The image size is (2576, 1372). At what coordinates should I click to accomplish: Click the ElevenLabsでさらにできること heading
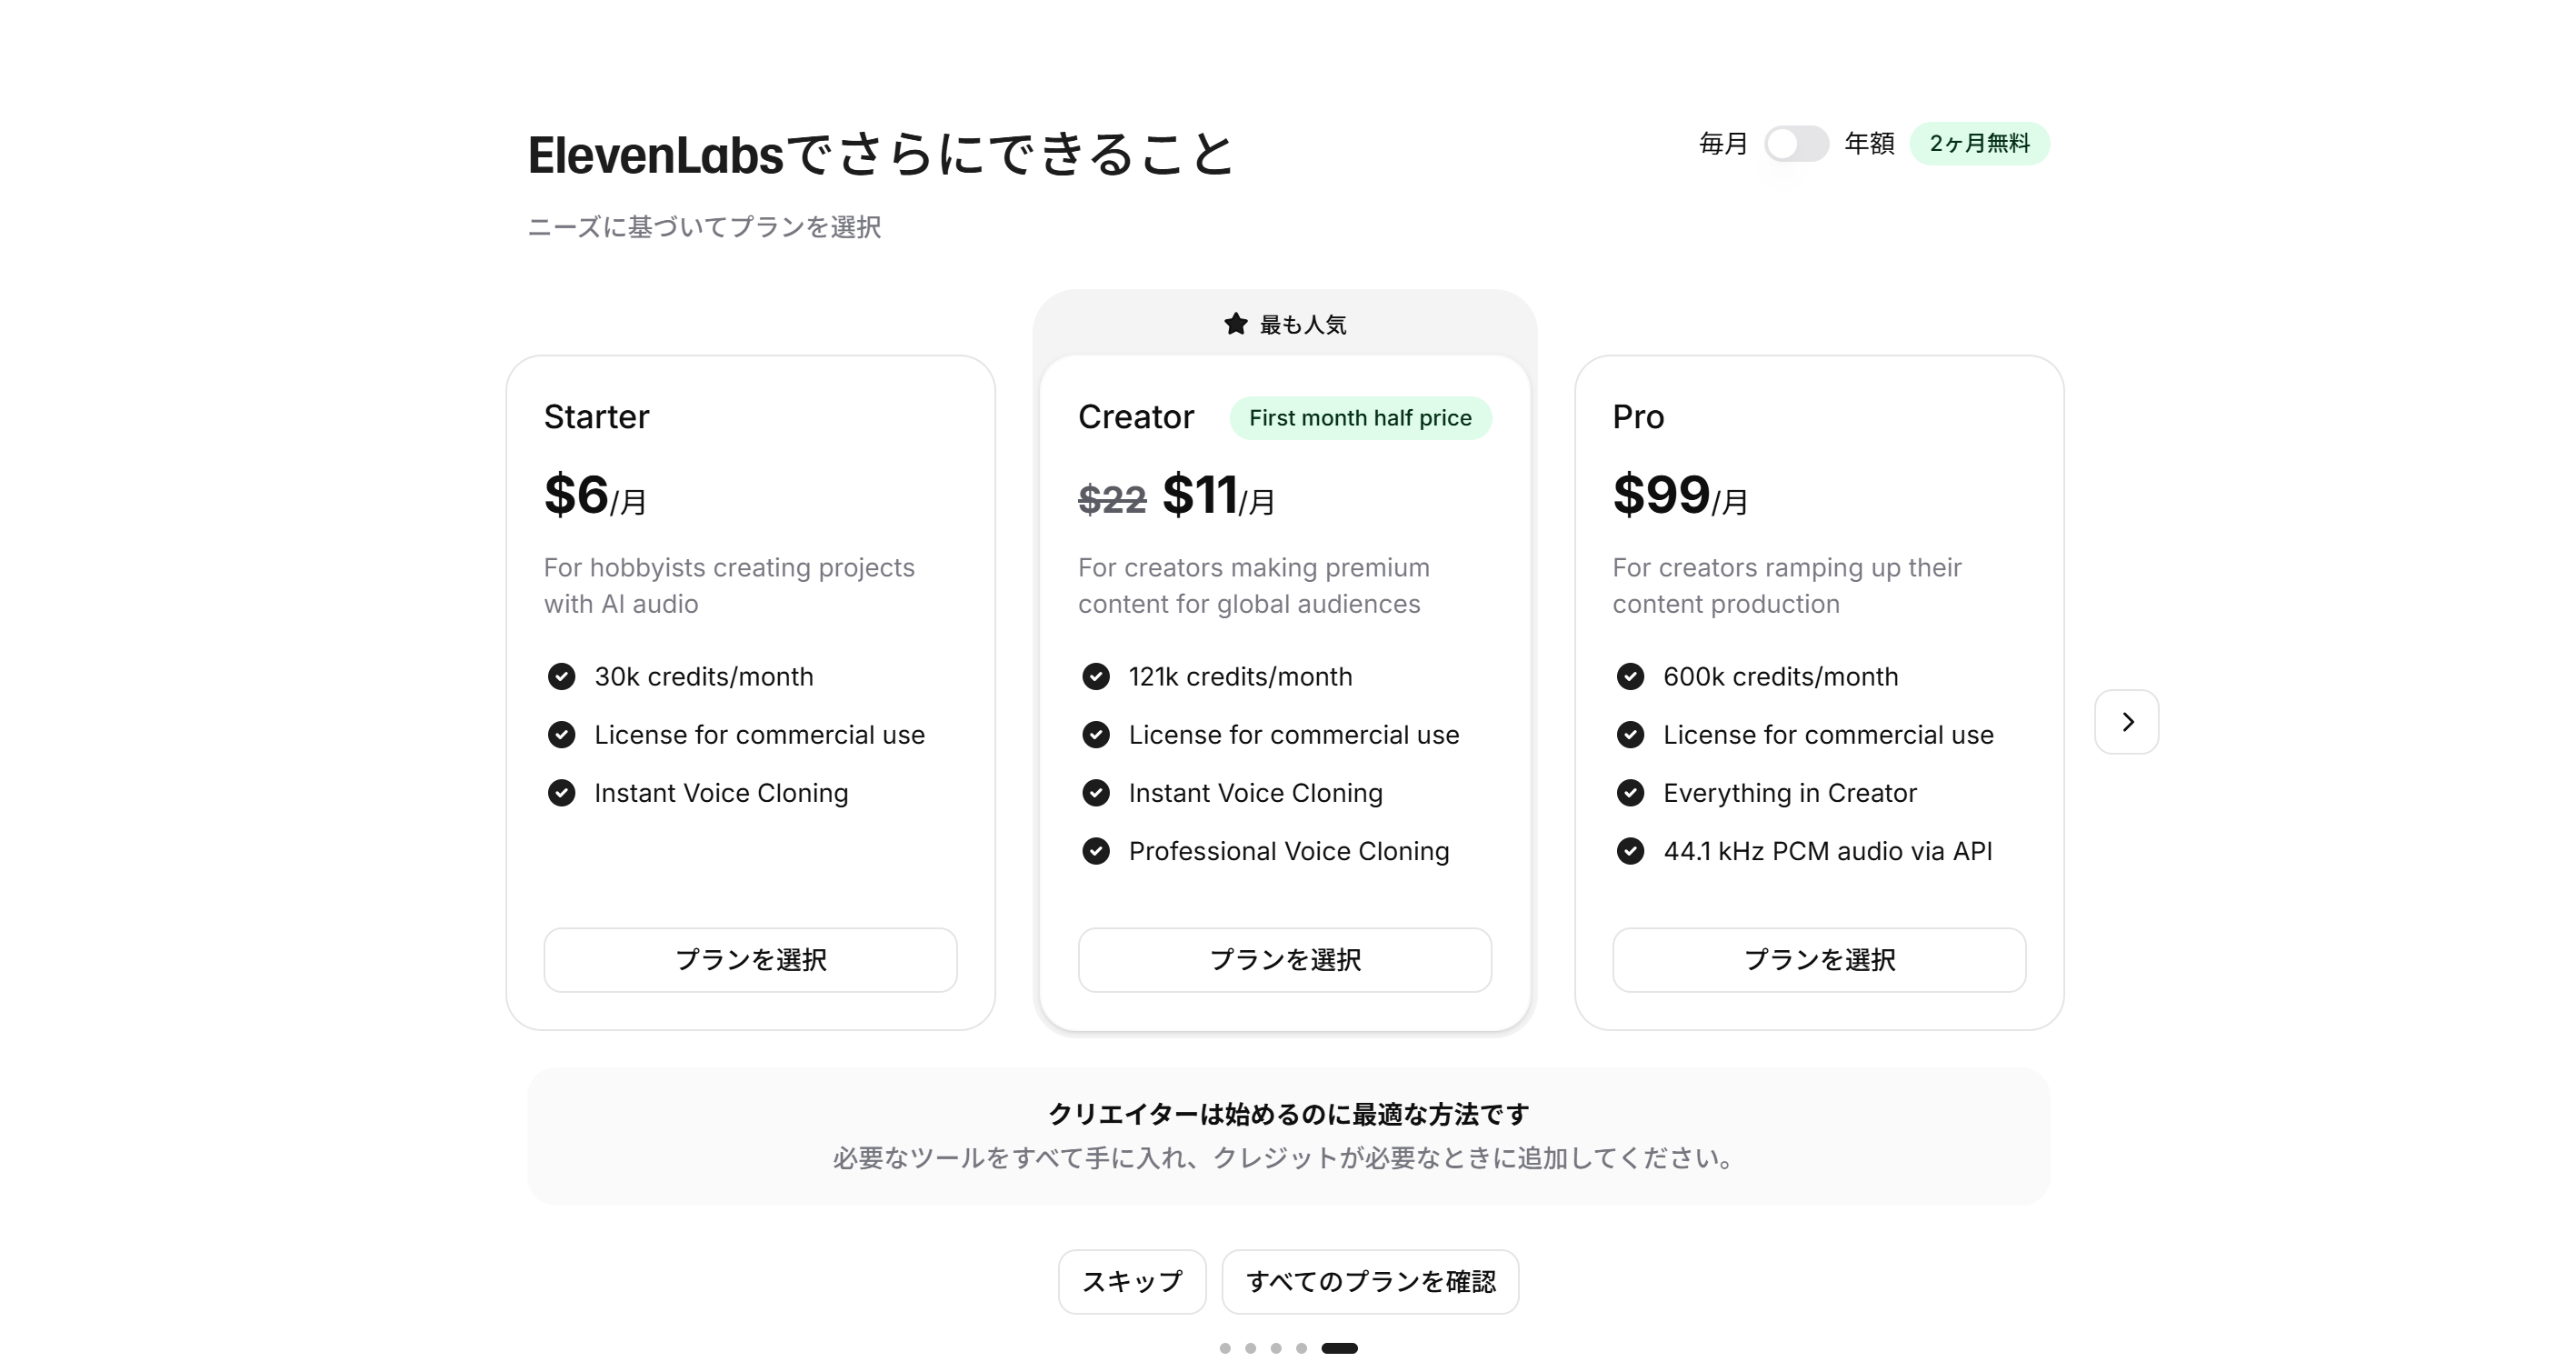click(x=882, y=154)
